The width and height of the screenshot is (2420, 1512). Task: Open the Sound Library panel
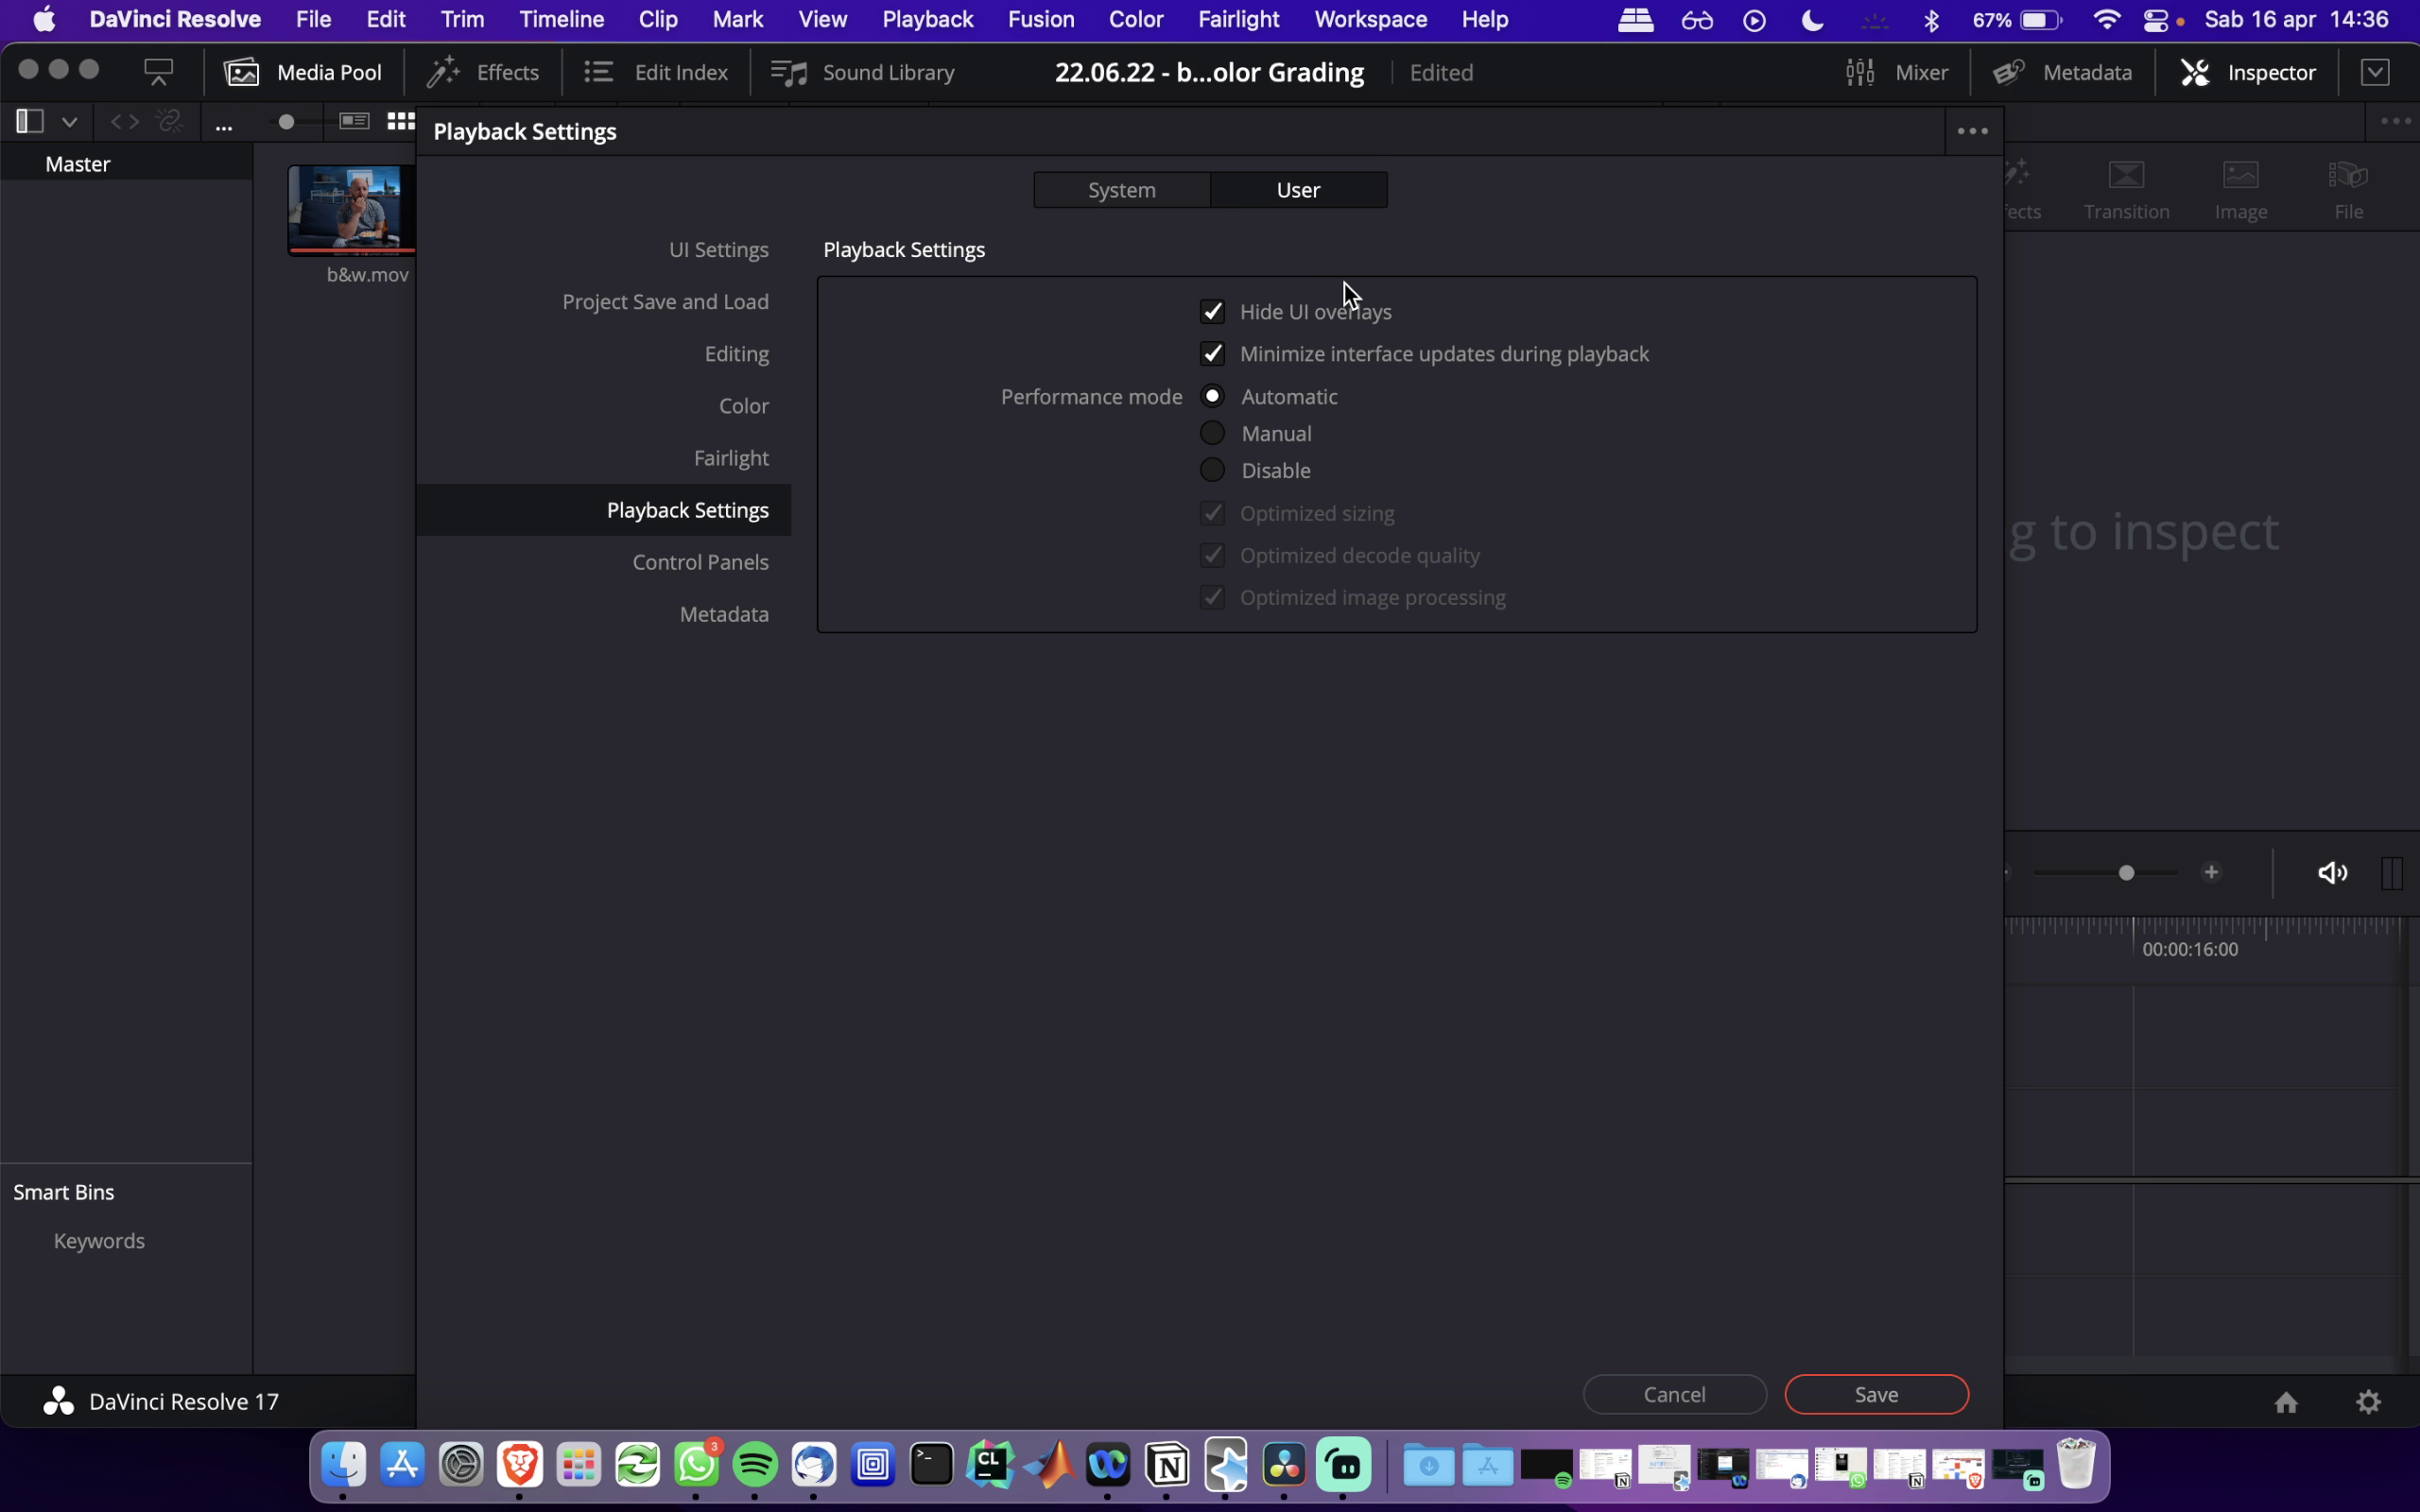pos(862,72)
